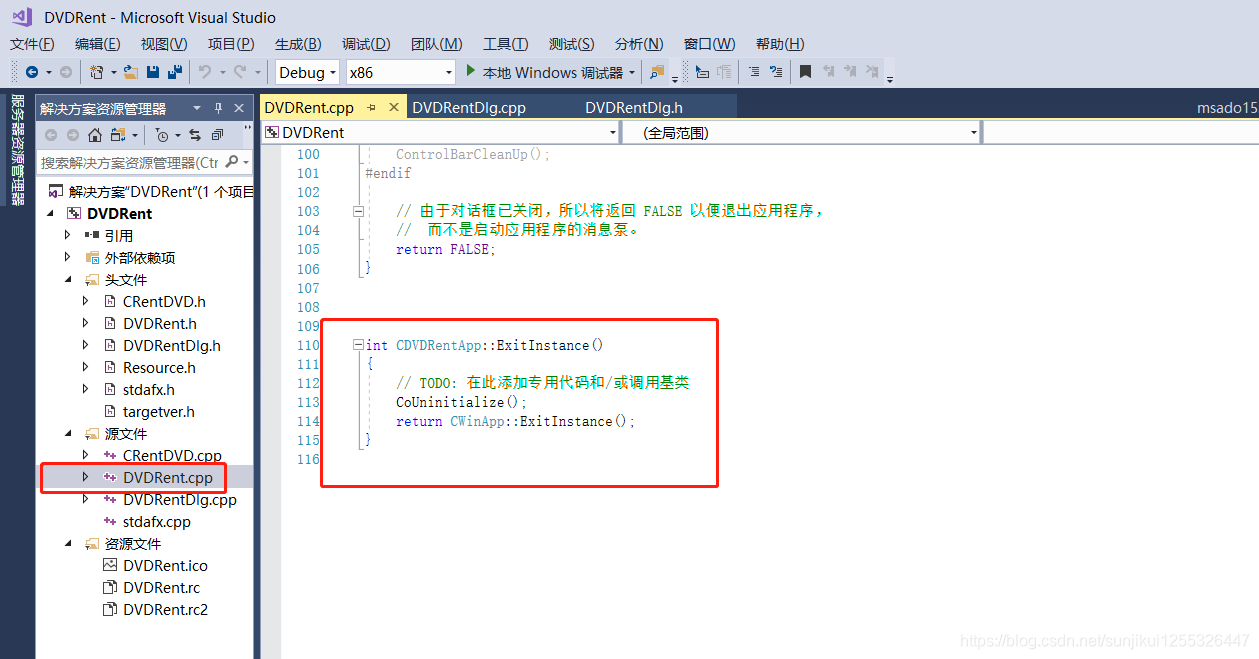Screen dimensions: 1259x659
Task: Select DVDRent.ico resource
Action: click(x=165, y=565)
